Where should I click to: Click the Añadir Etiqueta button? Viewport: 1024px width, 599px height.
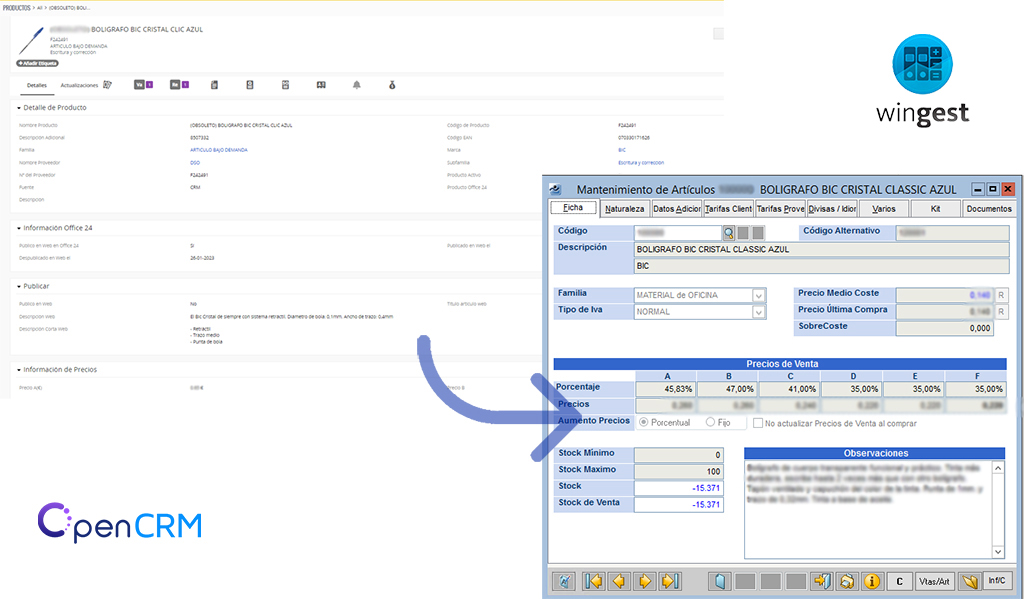(37, 63)
